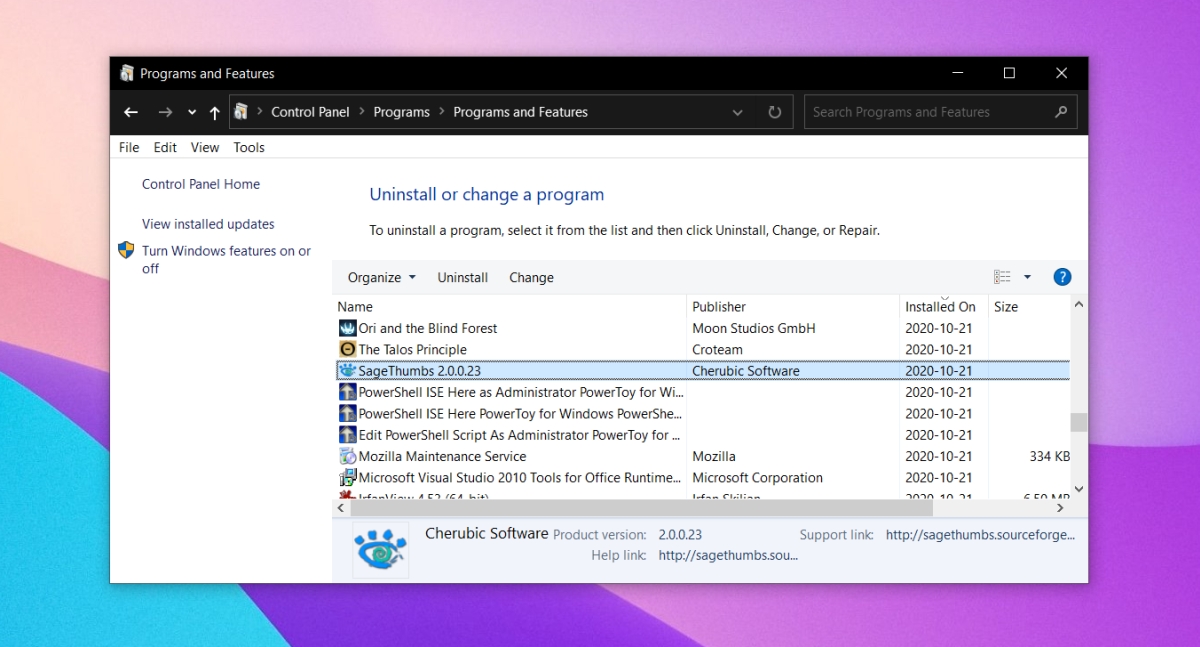Expand the Organize dropdown
The height and width of the screenshot is (647, 1200).
pyautogui.click(x=381, y=277)
